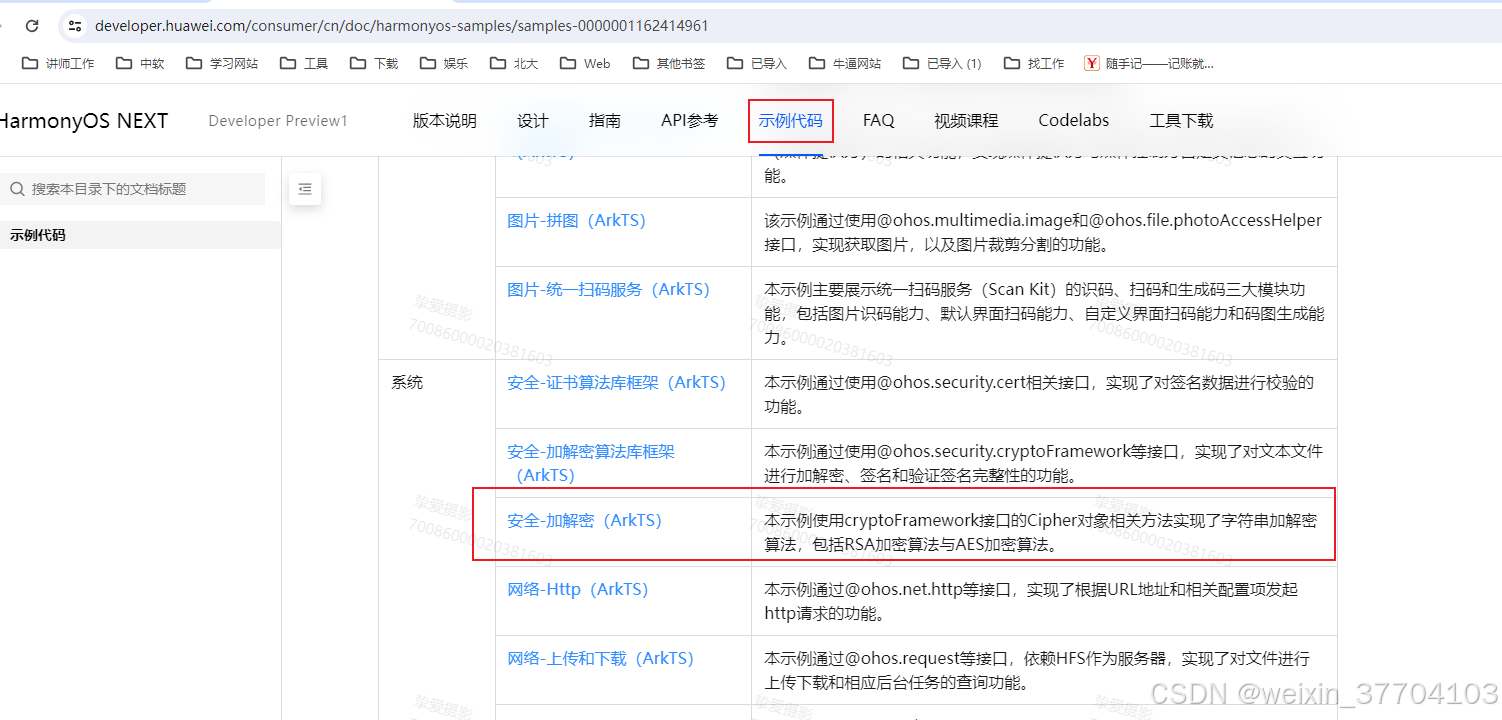
Task: Click the @ohos.security.cert description text
Action: [1039, 394]
